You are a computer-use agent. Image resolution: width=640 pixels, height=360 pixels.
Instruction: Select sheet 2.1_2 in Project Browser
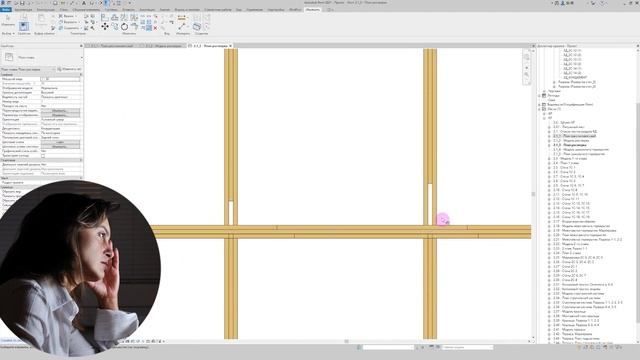click(x=571, y=140)
